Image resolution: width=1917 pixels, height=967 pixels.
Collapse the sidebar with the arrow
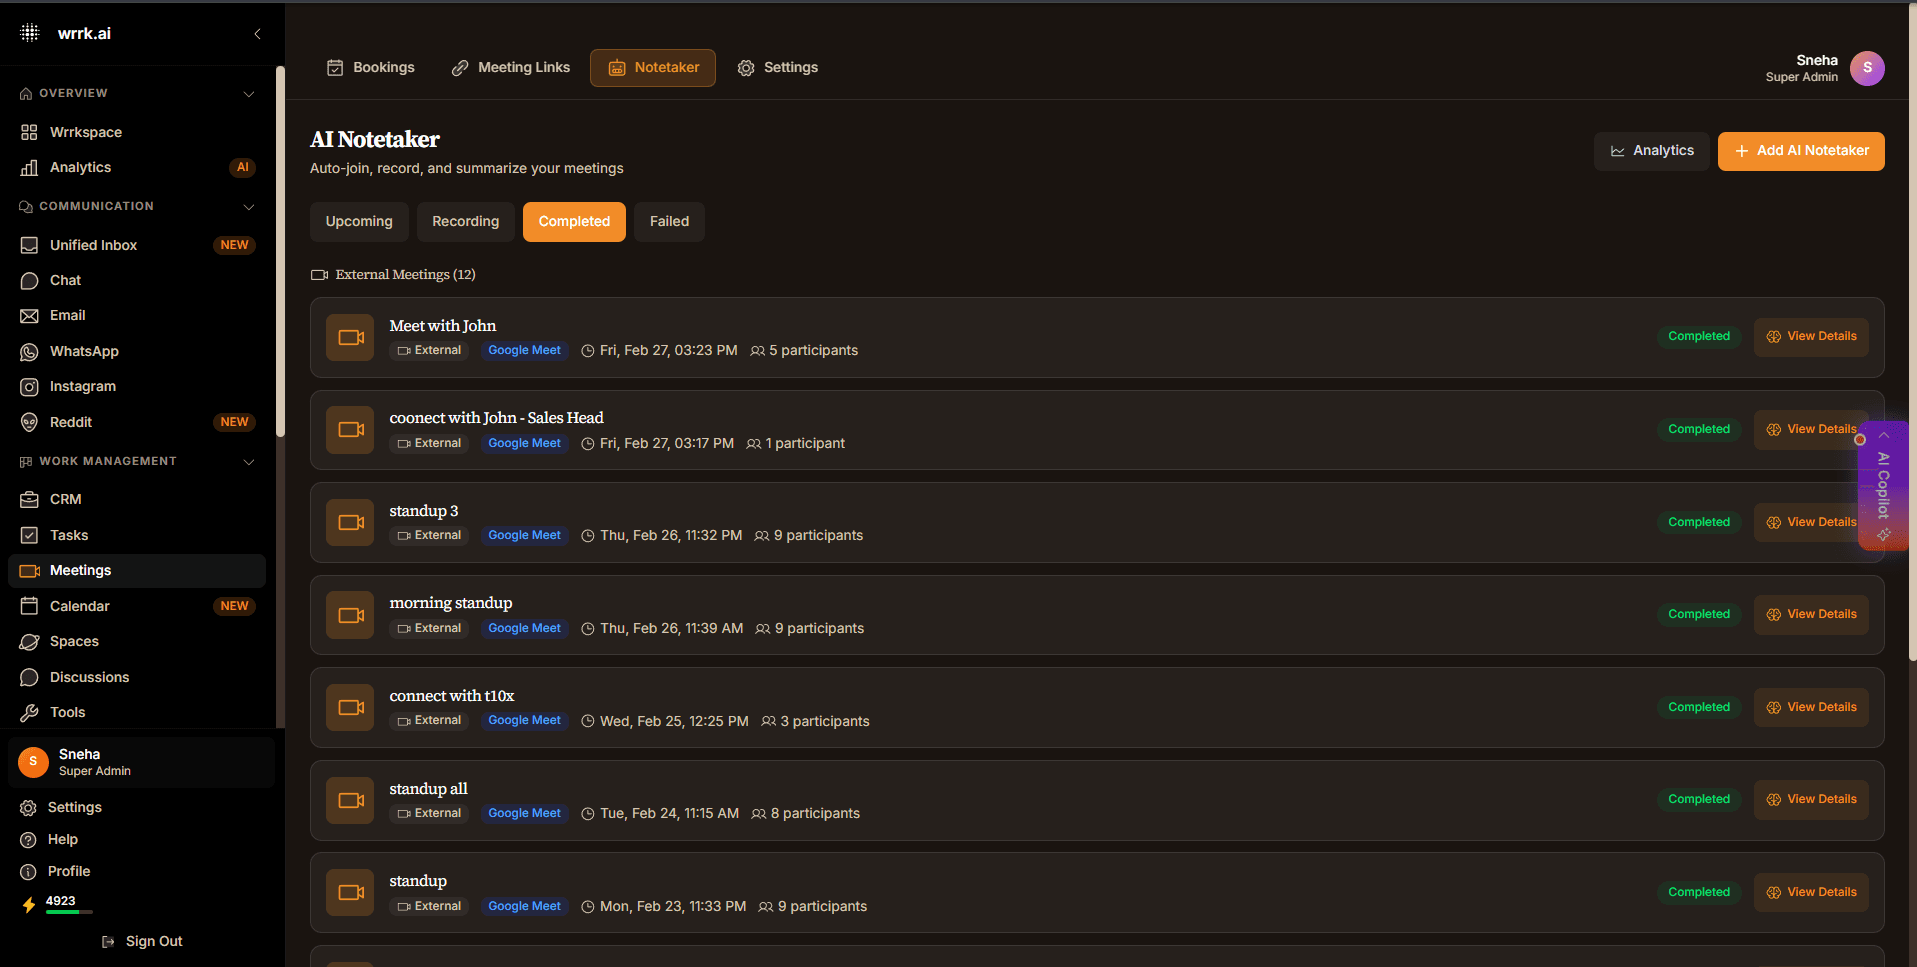point(258,34)
